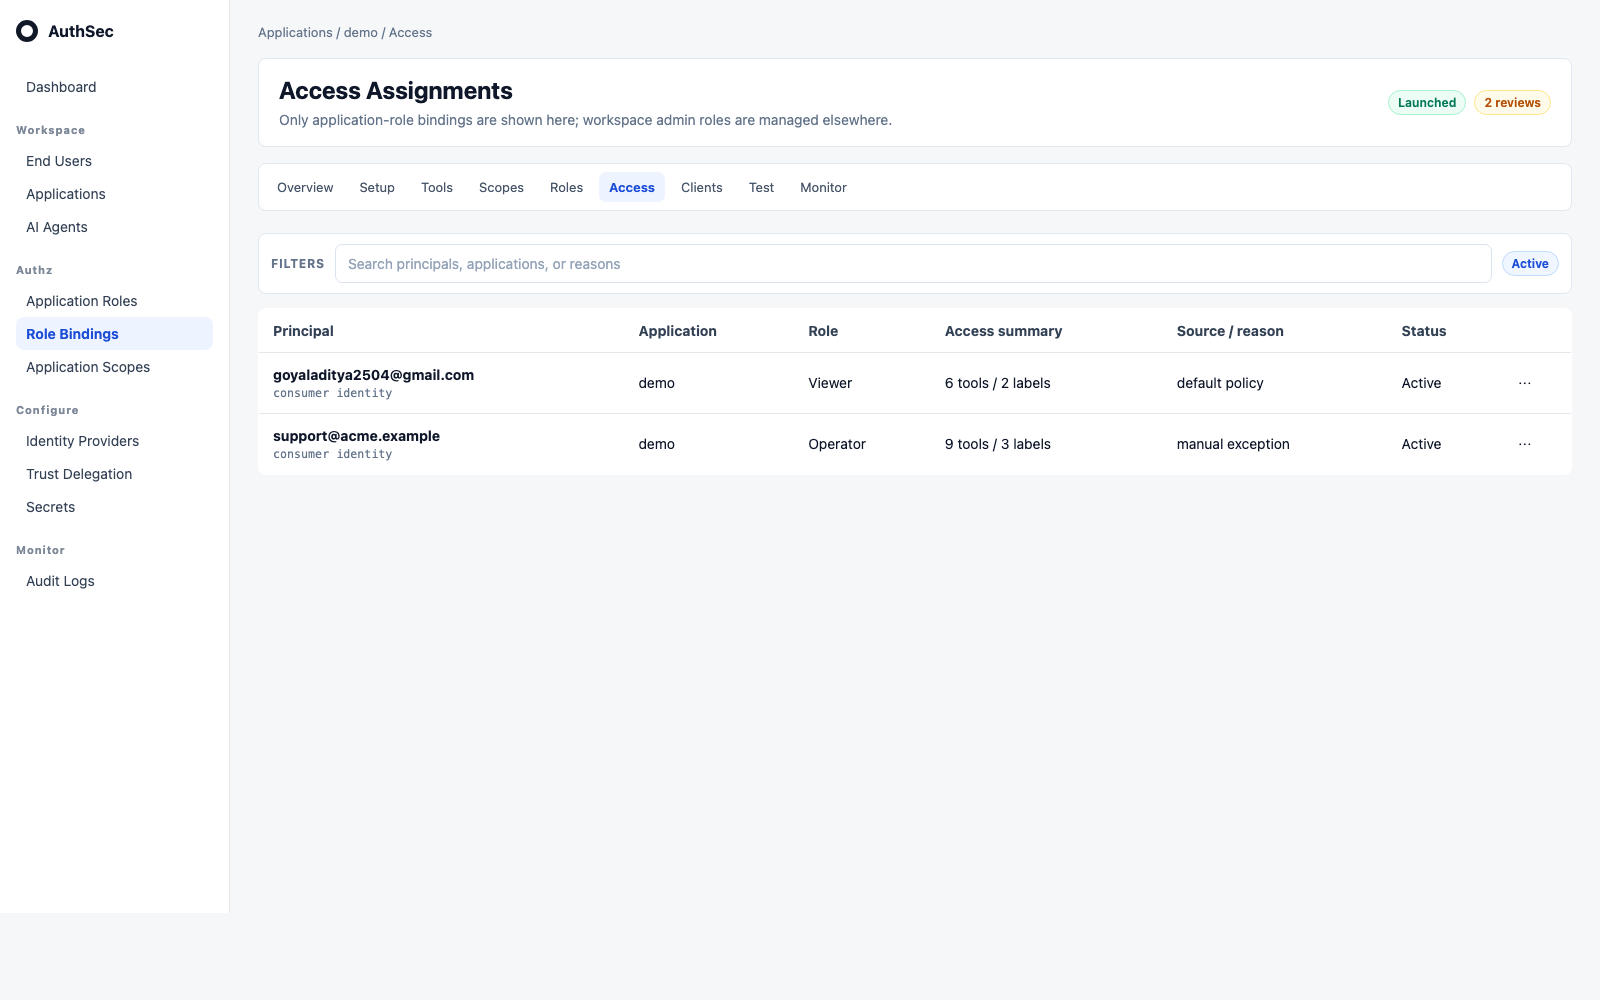The image size is (1600, 1000).
Task: Click the search principals input field
Action: 913,264
